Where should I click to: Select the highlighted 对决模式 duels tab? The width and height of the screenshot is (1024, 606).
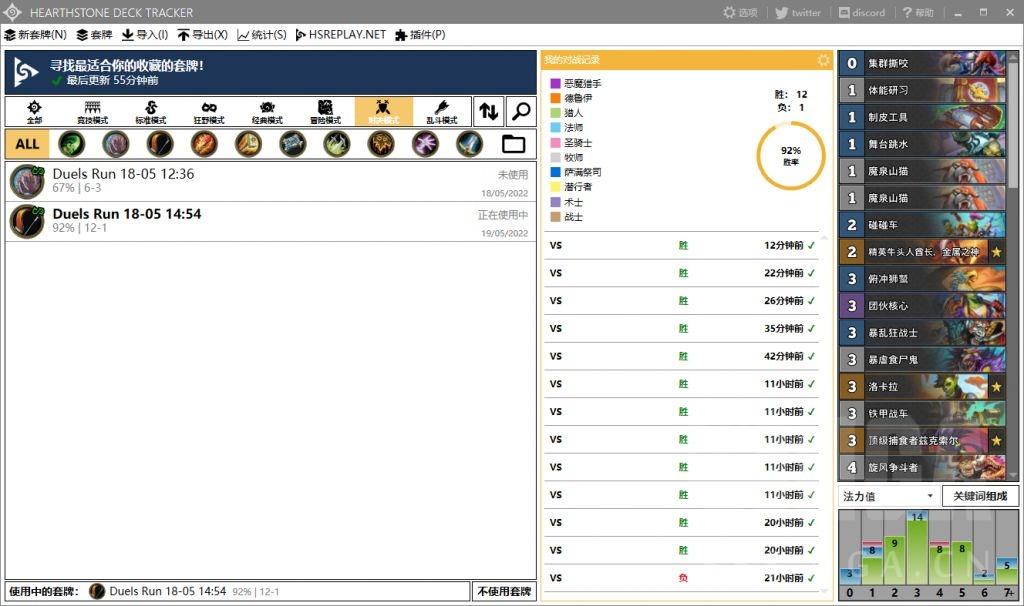coord(383,112)
